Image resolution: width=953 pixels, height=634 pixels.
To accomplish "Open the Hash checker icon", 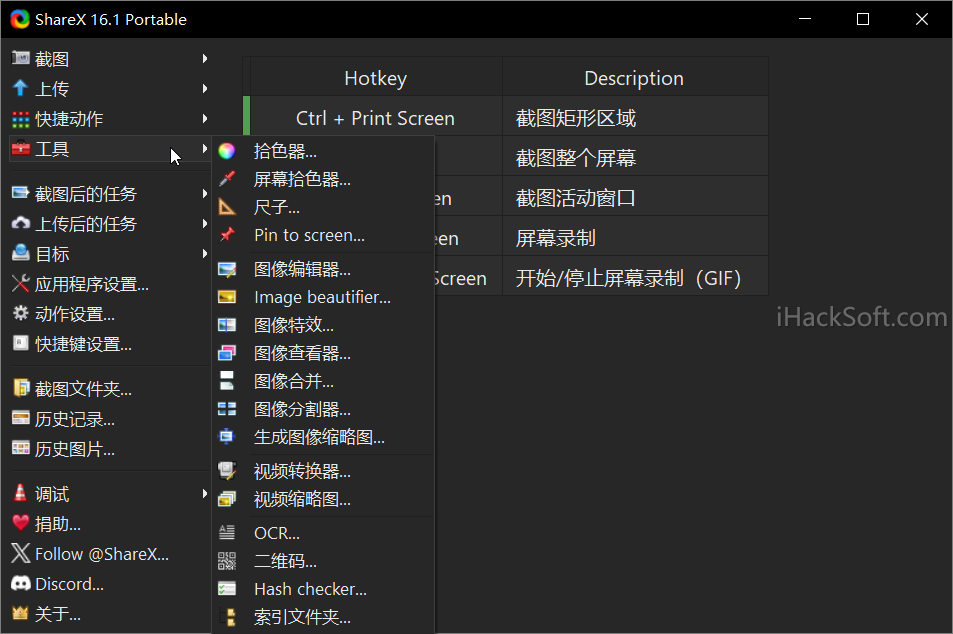I will click(x=227, y=588).
